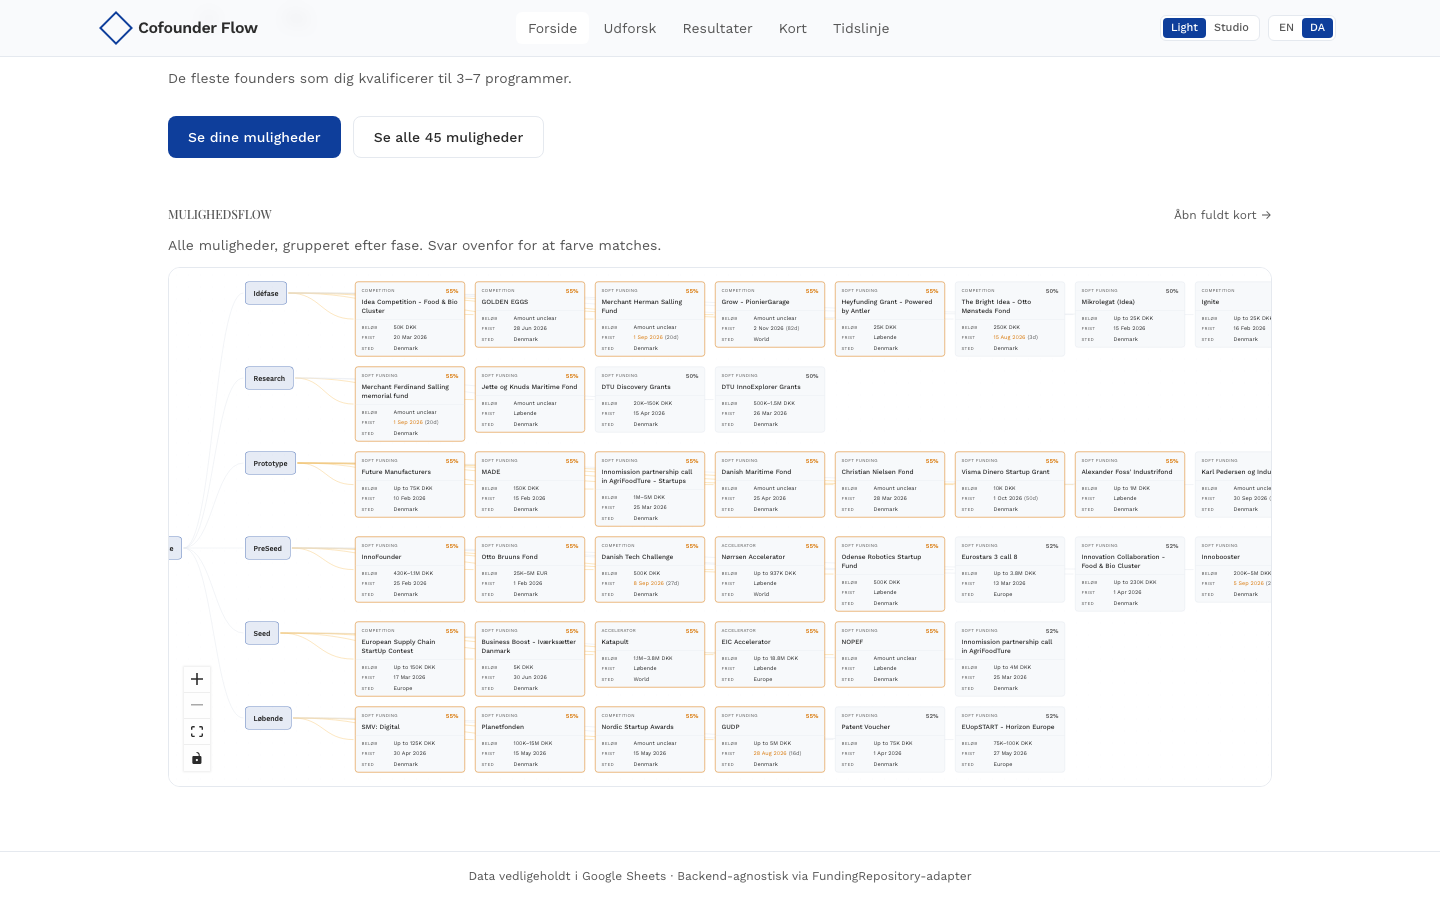Image resolution: width=1440 pixels, height=900 pixels.
Task: Open Nordic Startup Awards card
Action: pyautogui.click(x=650, y=740)
